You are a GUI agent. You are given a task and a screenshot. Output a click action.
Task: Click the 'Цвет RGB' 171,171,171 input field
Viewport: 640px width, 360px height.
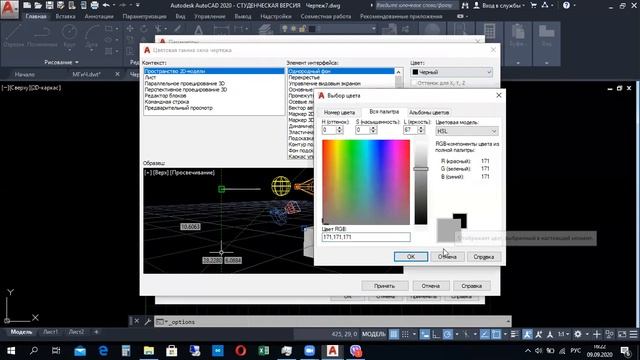[x=366, y=237]
